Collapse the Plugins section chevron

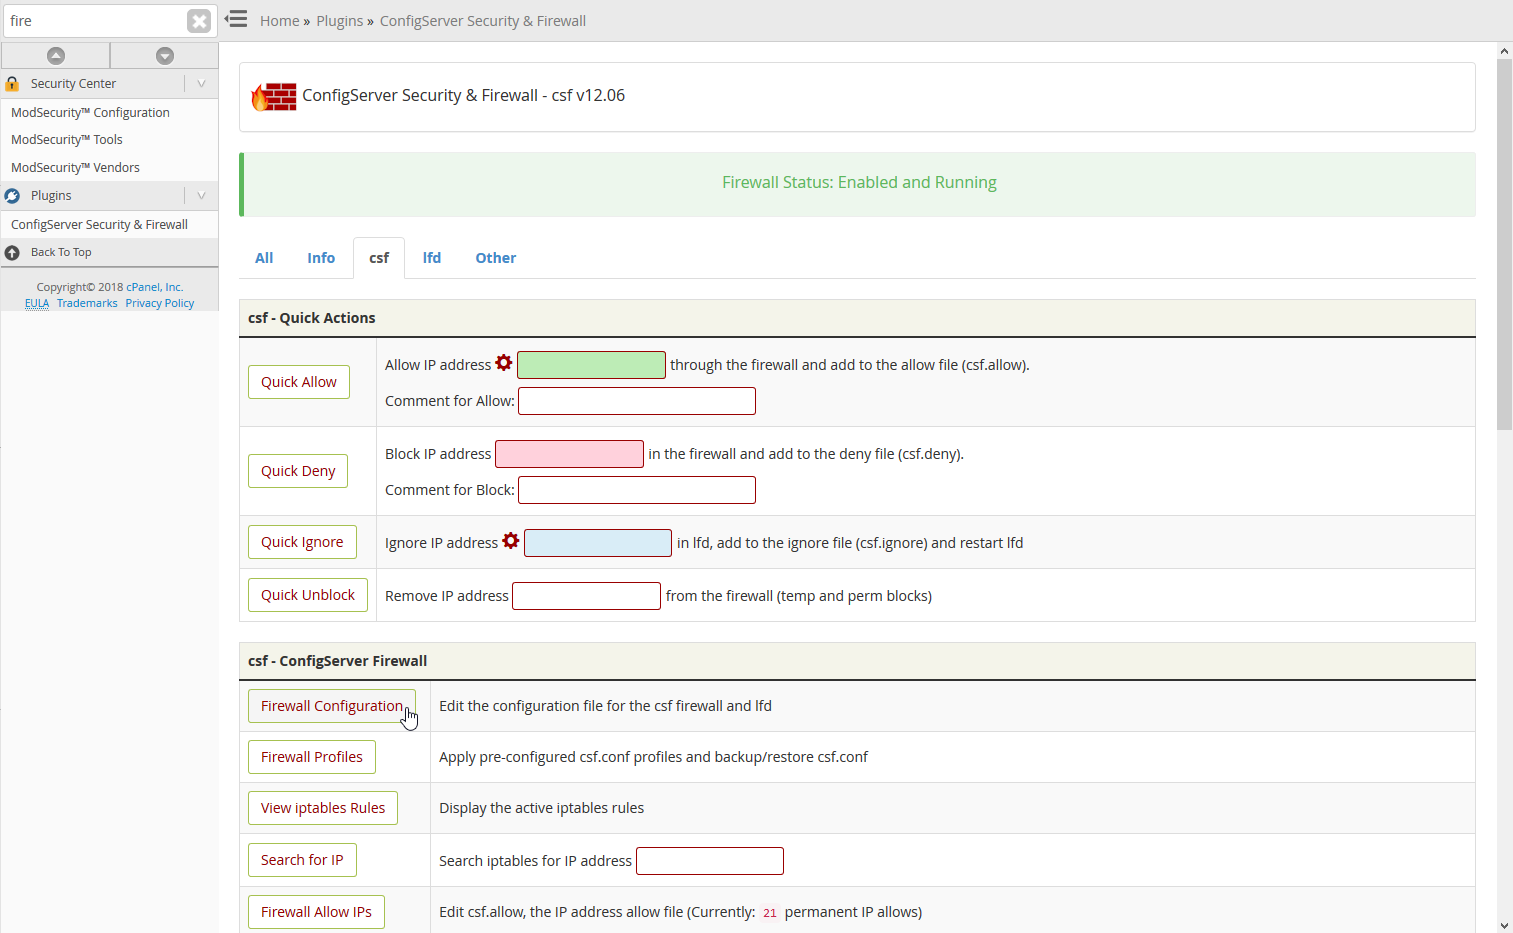[x=201, y=196]
